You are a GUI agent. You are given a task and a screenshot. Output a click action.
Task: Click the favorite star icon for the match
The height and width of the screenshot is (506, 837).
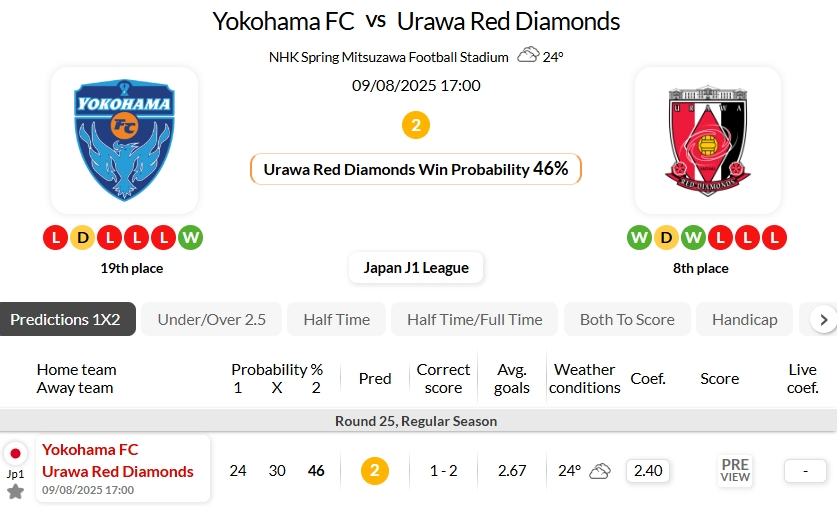pos(15,491)
